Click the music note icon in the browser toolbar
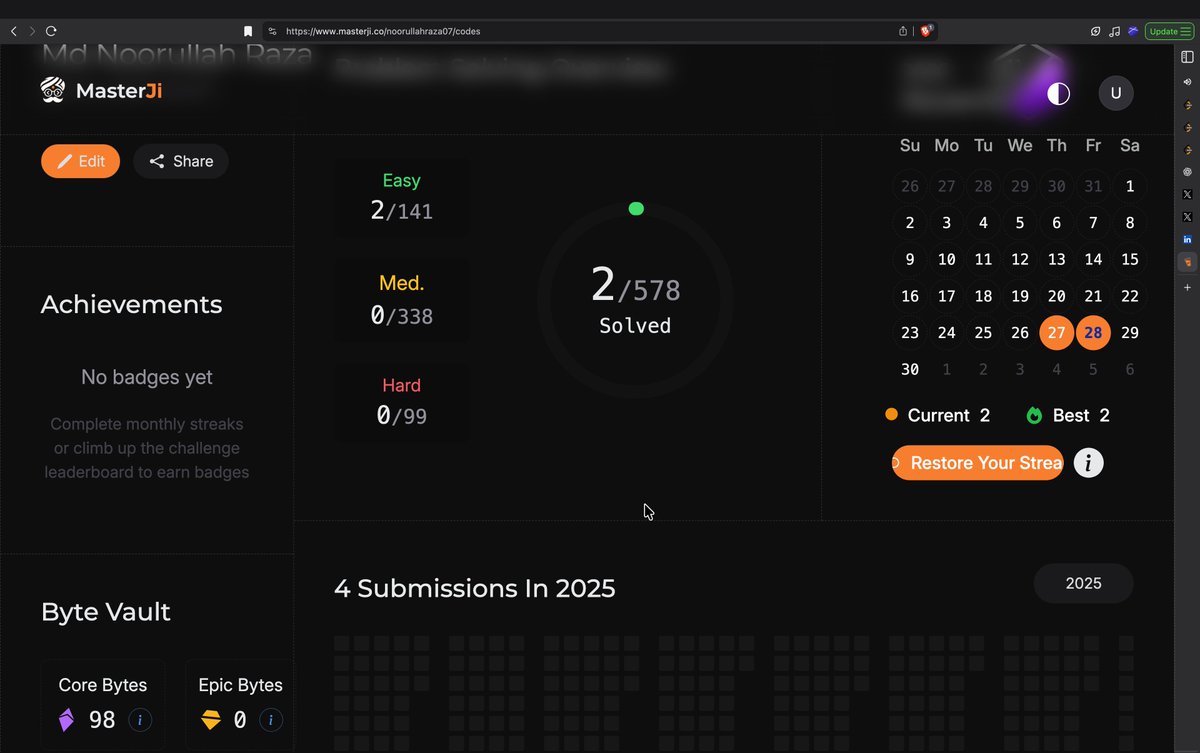Viewport: 1200px width, 753px height. tap(1114, 31)
